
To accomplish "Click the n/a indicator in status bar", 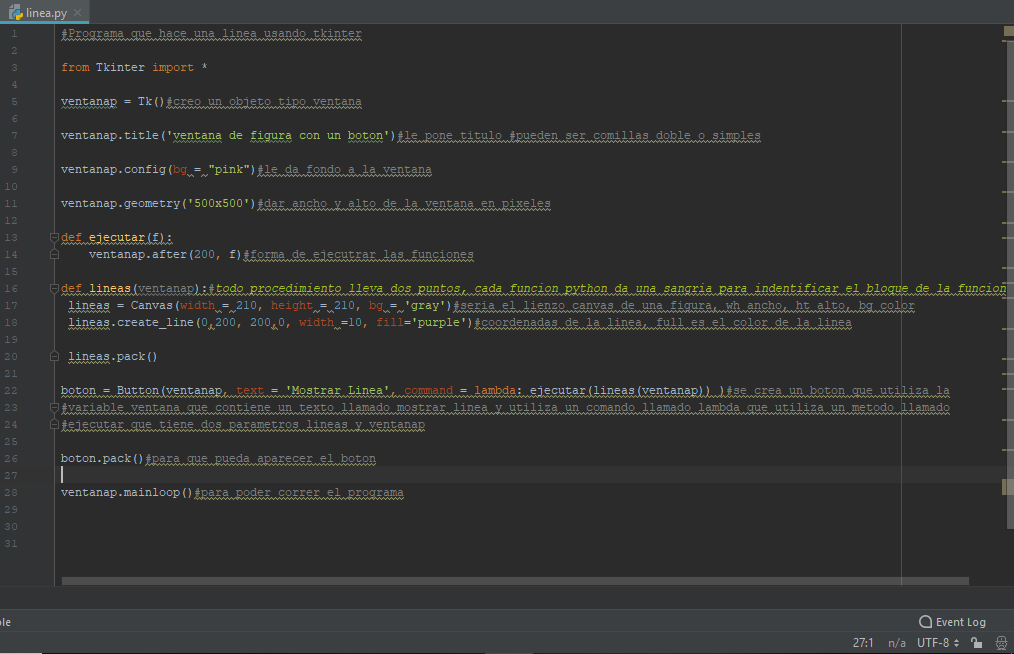I will 897,644.
